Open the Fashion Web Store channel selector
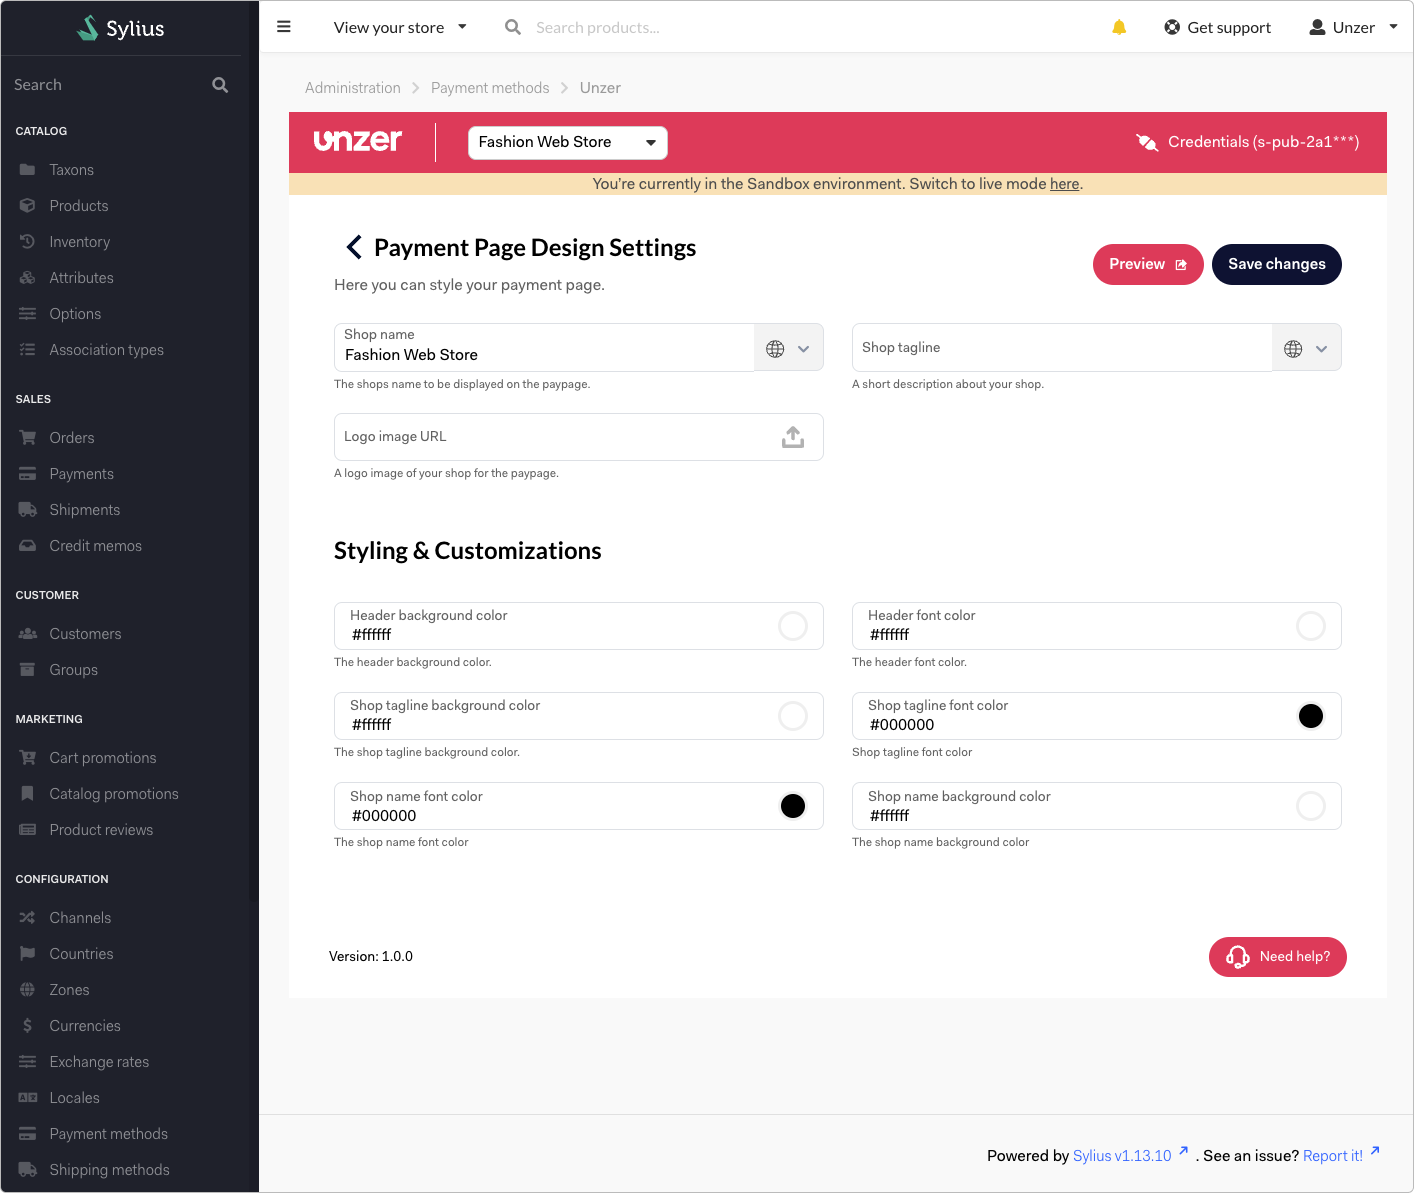The width and height of the screenshot is (1414, 1193). coord(568,143)
